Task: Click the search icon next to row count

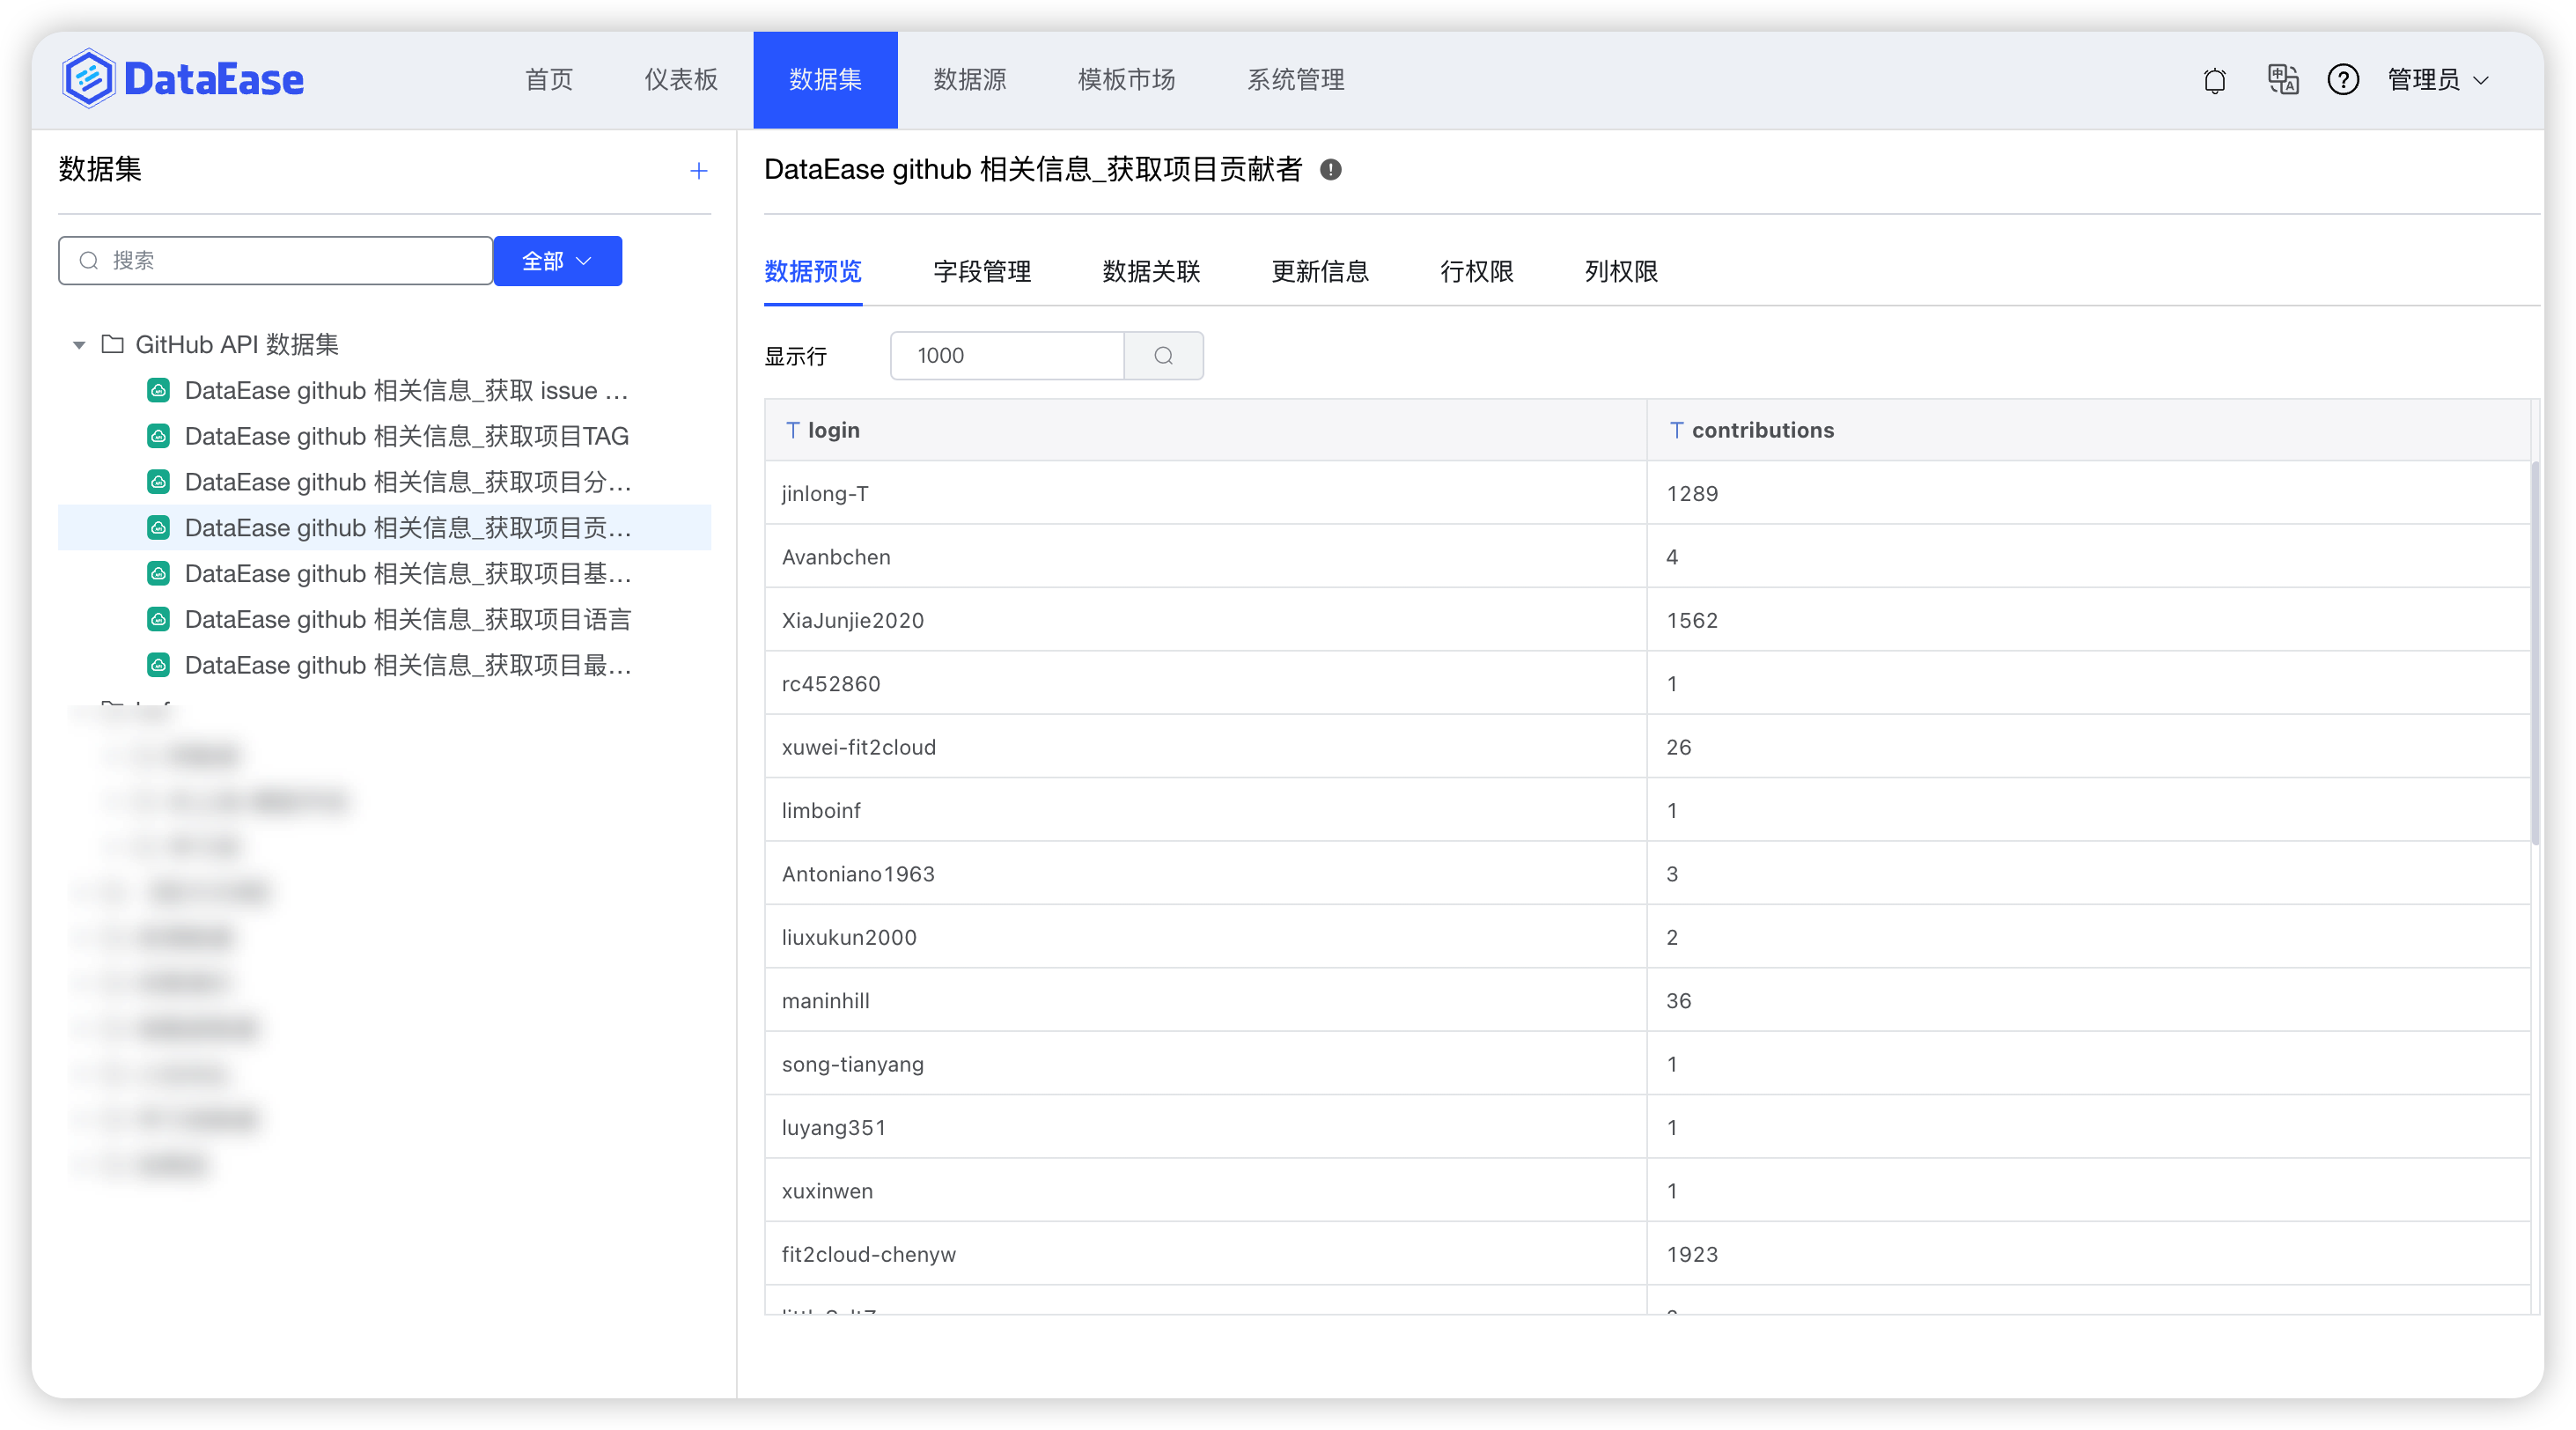Action: pyautogui.click(x=1163, y=356)
